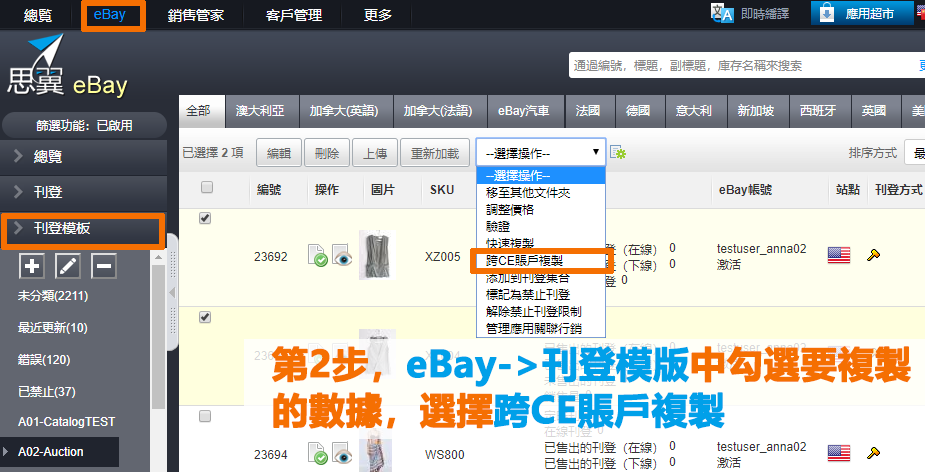Remove folder using the minus icon
This screenshot has height=472, width=925.
(104, 266)
